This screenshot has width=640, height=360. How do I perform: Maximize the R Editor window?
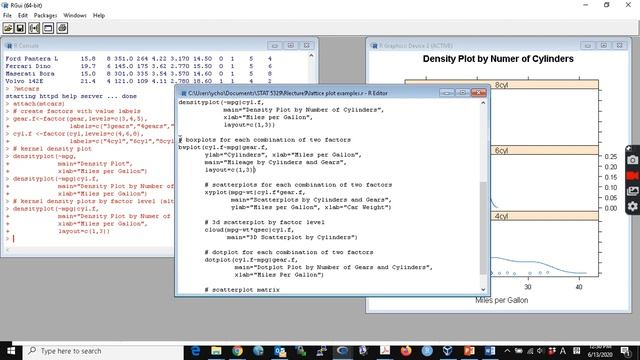point(462,93)
